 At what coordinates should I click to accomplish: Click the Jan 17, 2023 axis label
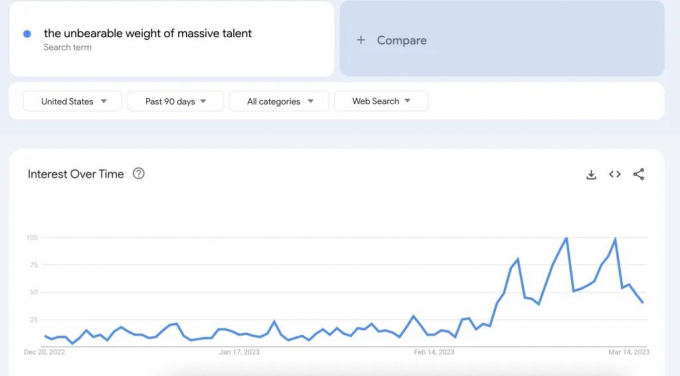(239, 352)
